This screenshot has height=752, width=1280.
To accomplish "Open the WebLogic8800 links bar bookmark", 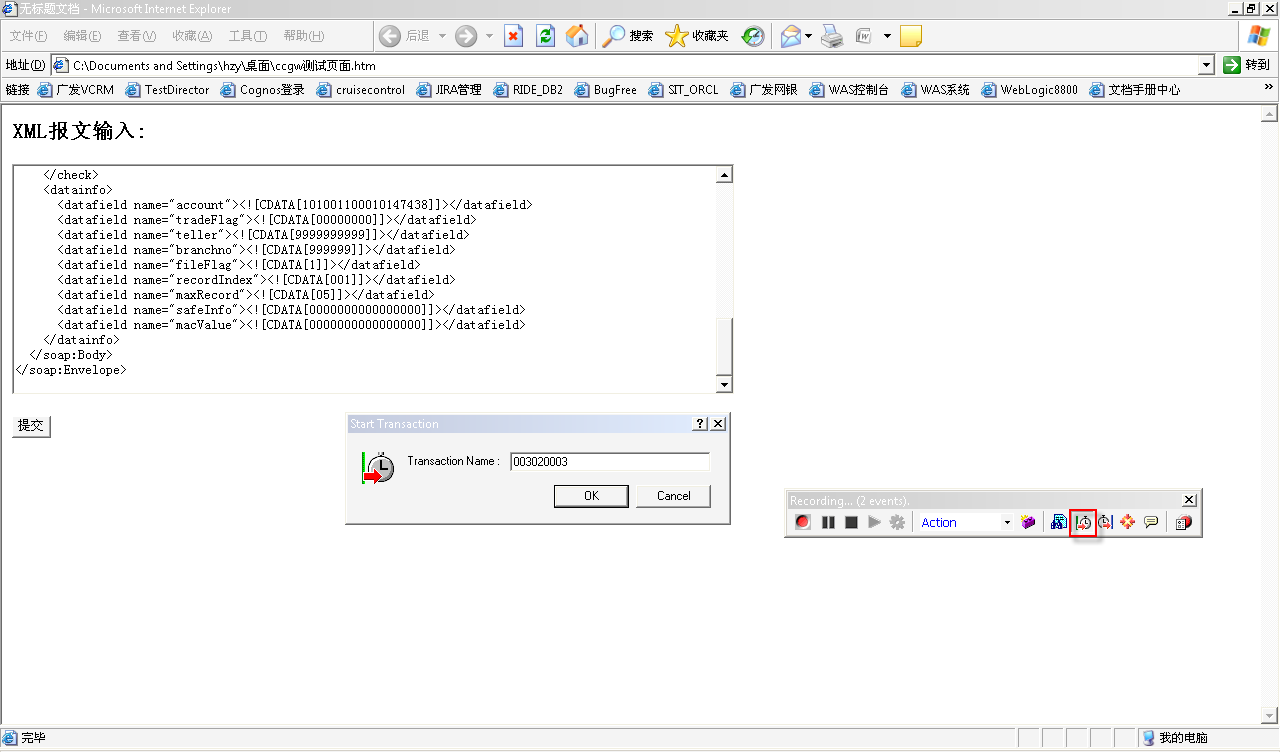I will [x=1030, y=90].
